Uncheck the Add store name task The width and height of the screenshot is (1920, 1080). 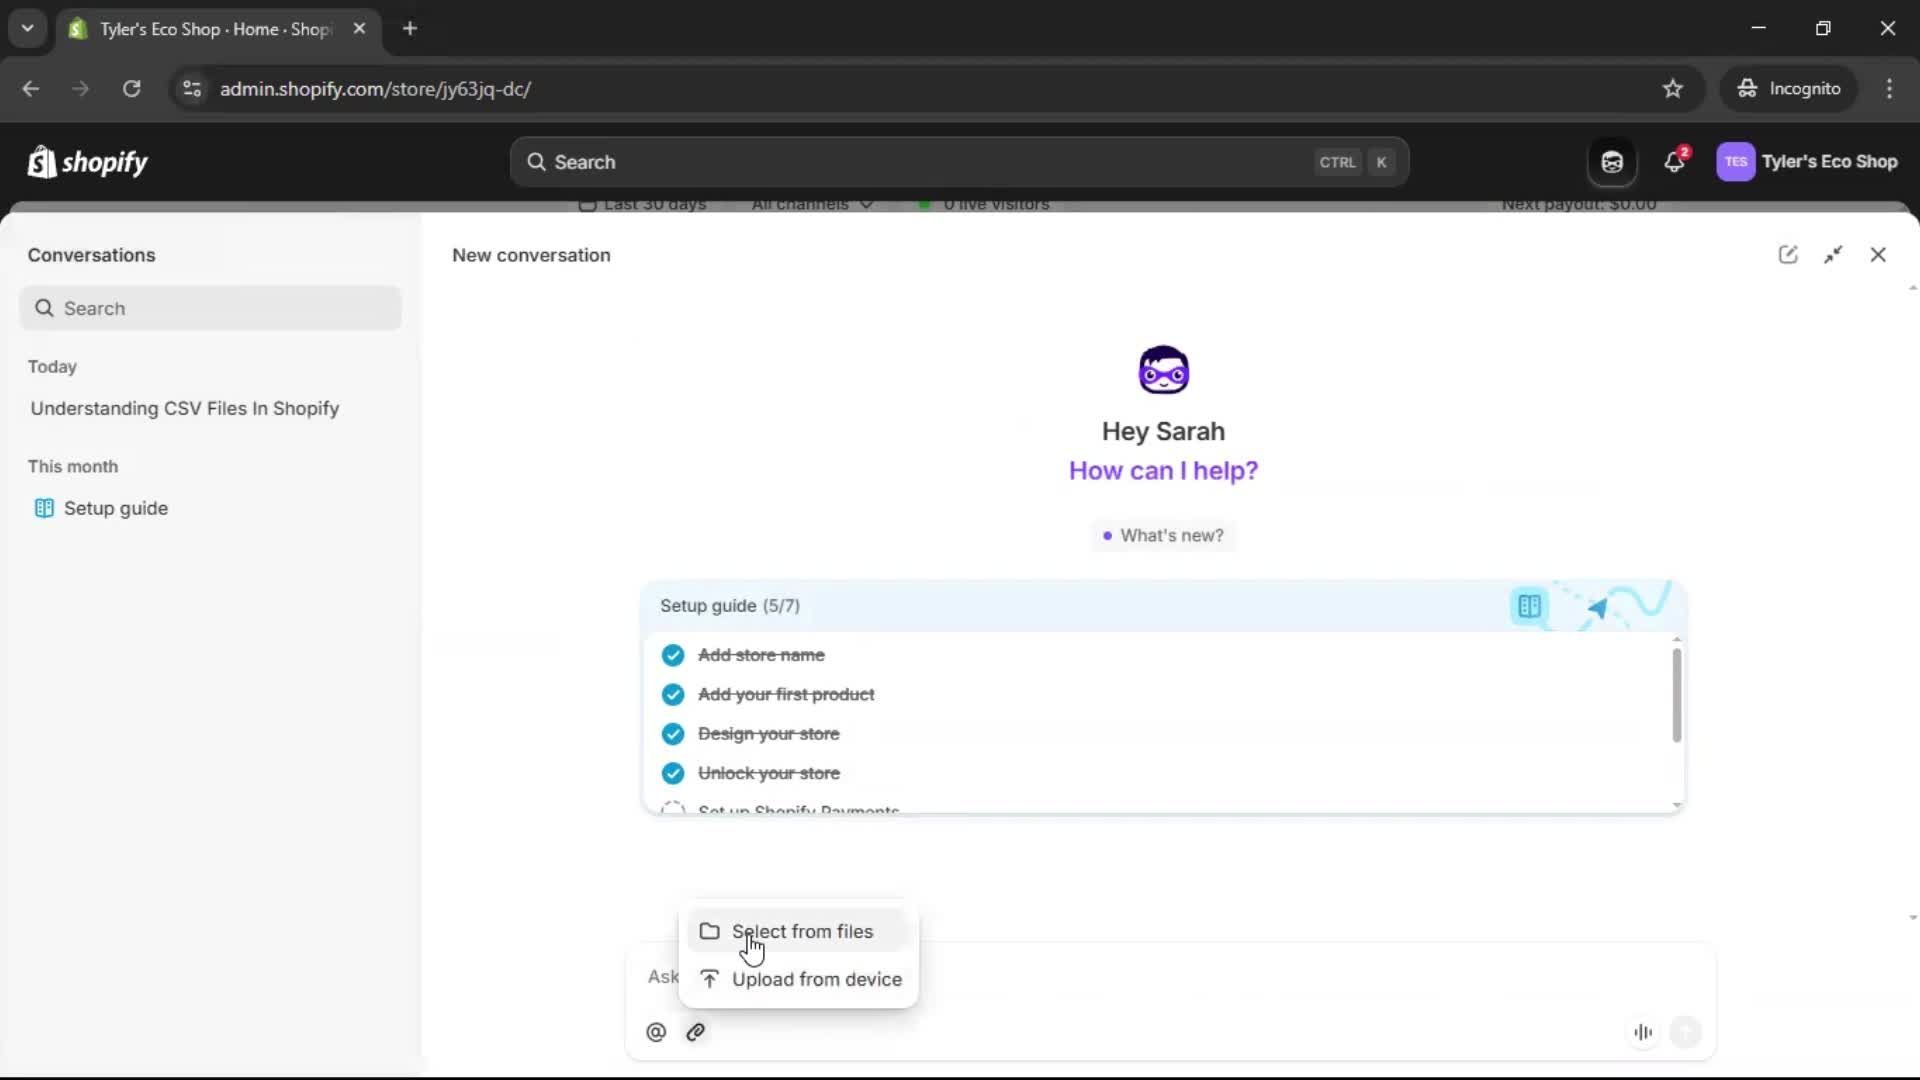point(673,655)
